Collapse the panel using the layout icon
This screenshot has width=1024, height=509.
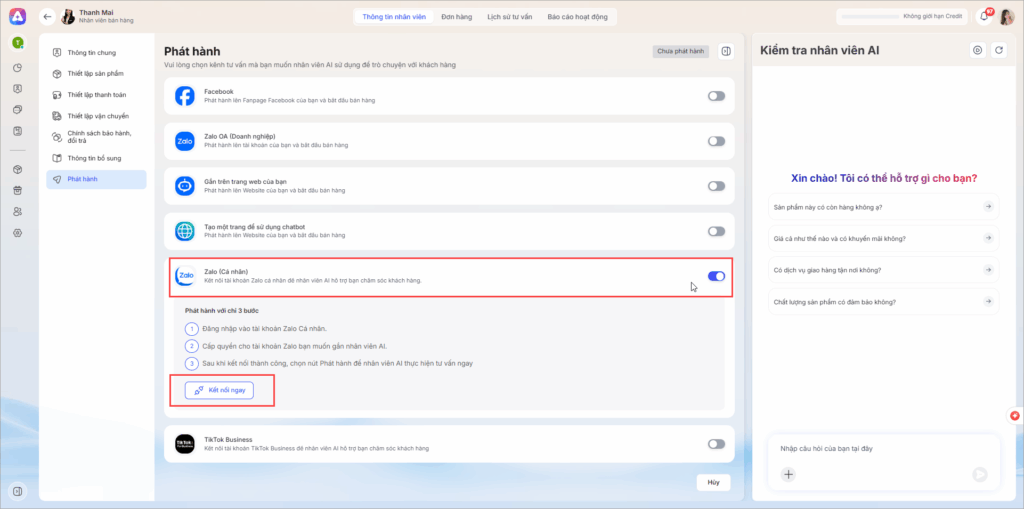click(726, 51)
